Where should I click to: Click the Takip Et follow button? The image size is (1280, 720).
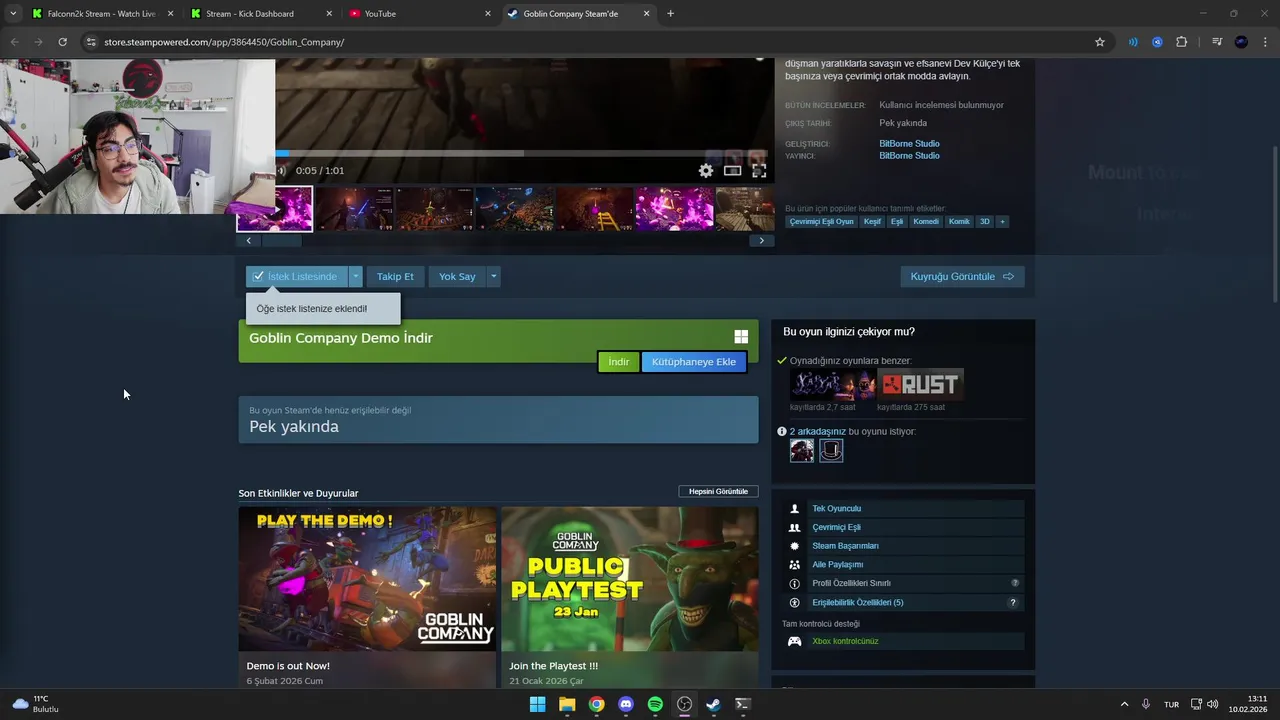pos(395,276)
